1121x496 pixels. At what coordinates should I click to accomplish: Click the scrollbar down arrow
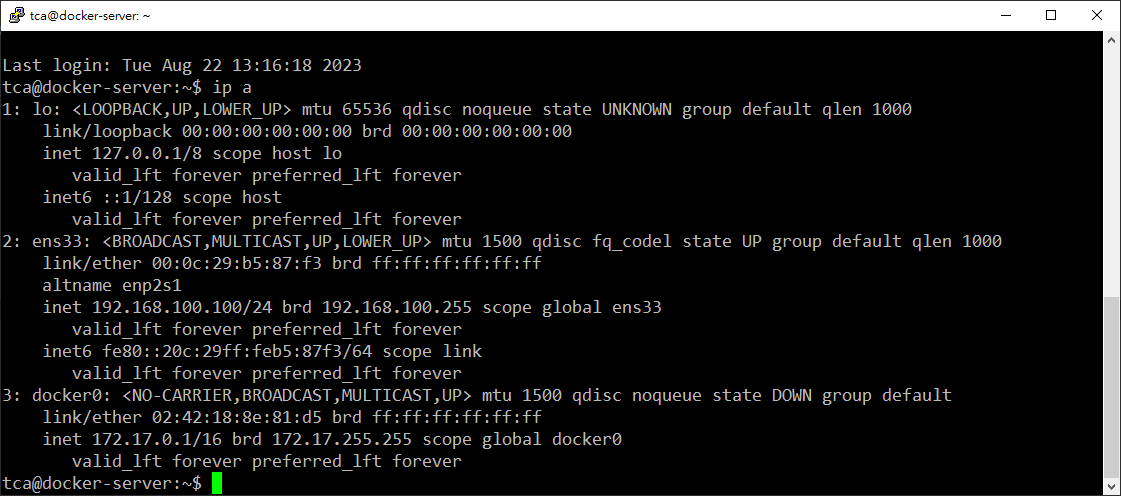[1110, 485]
